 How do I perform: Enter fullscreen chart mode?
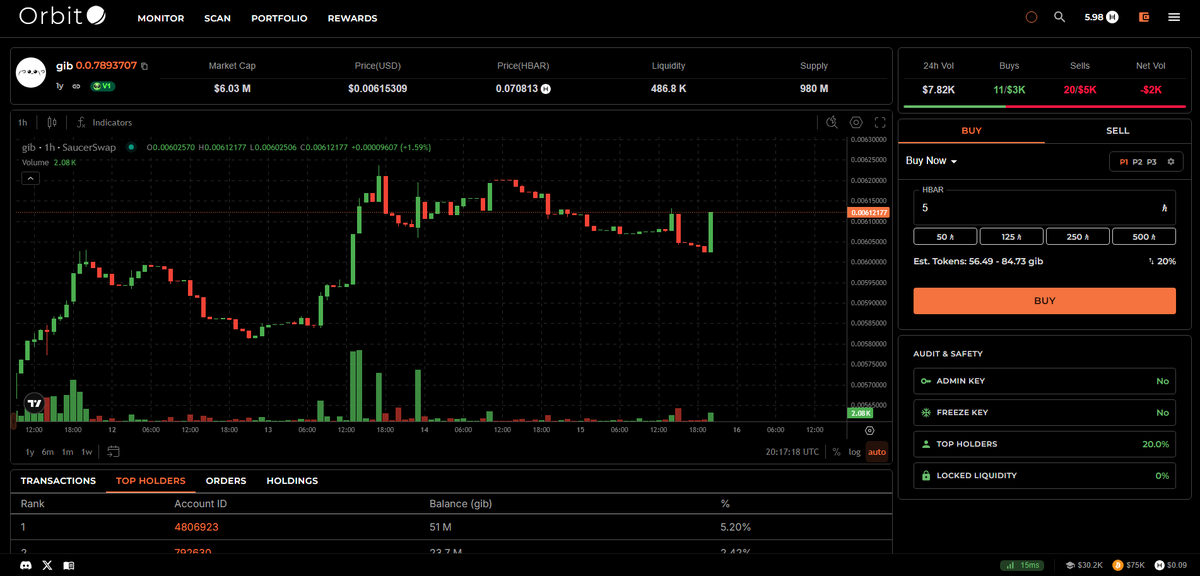(x=880, y=122)
